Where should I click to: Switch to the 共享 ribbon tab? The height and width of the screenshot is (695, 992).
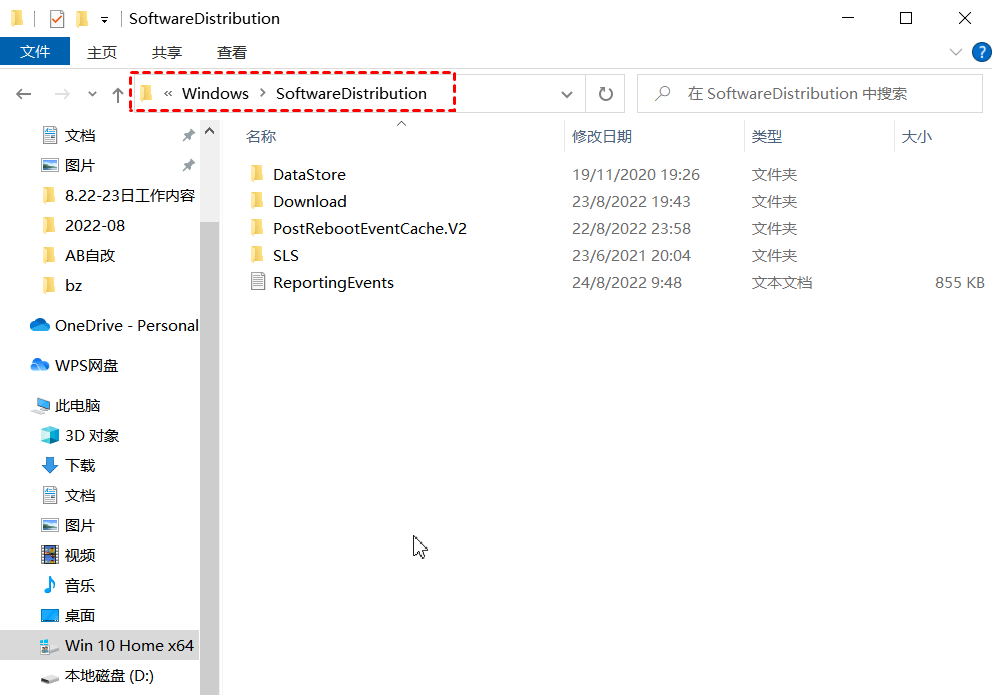167,52
